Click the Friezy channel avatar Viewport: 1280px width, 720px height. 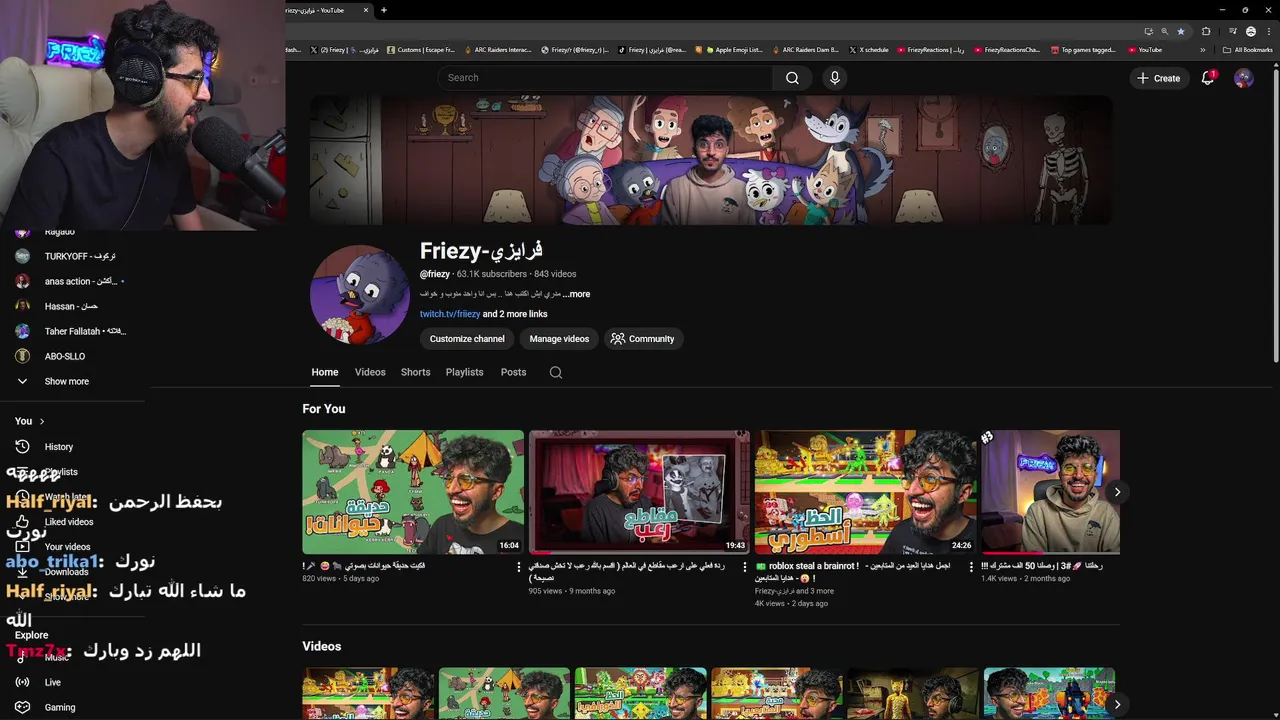pyautogui.click(x=359, y=295)
